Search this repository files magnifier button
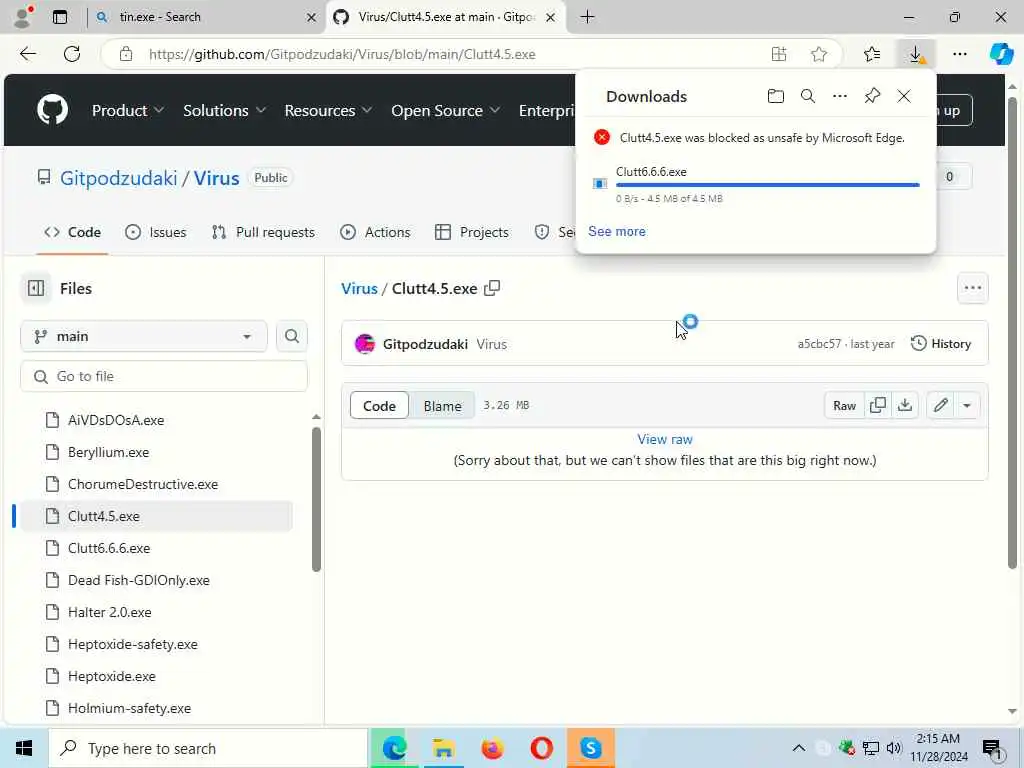 click(292, 336)
